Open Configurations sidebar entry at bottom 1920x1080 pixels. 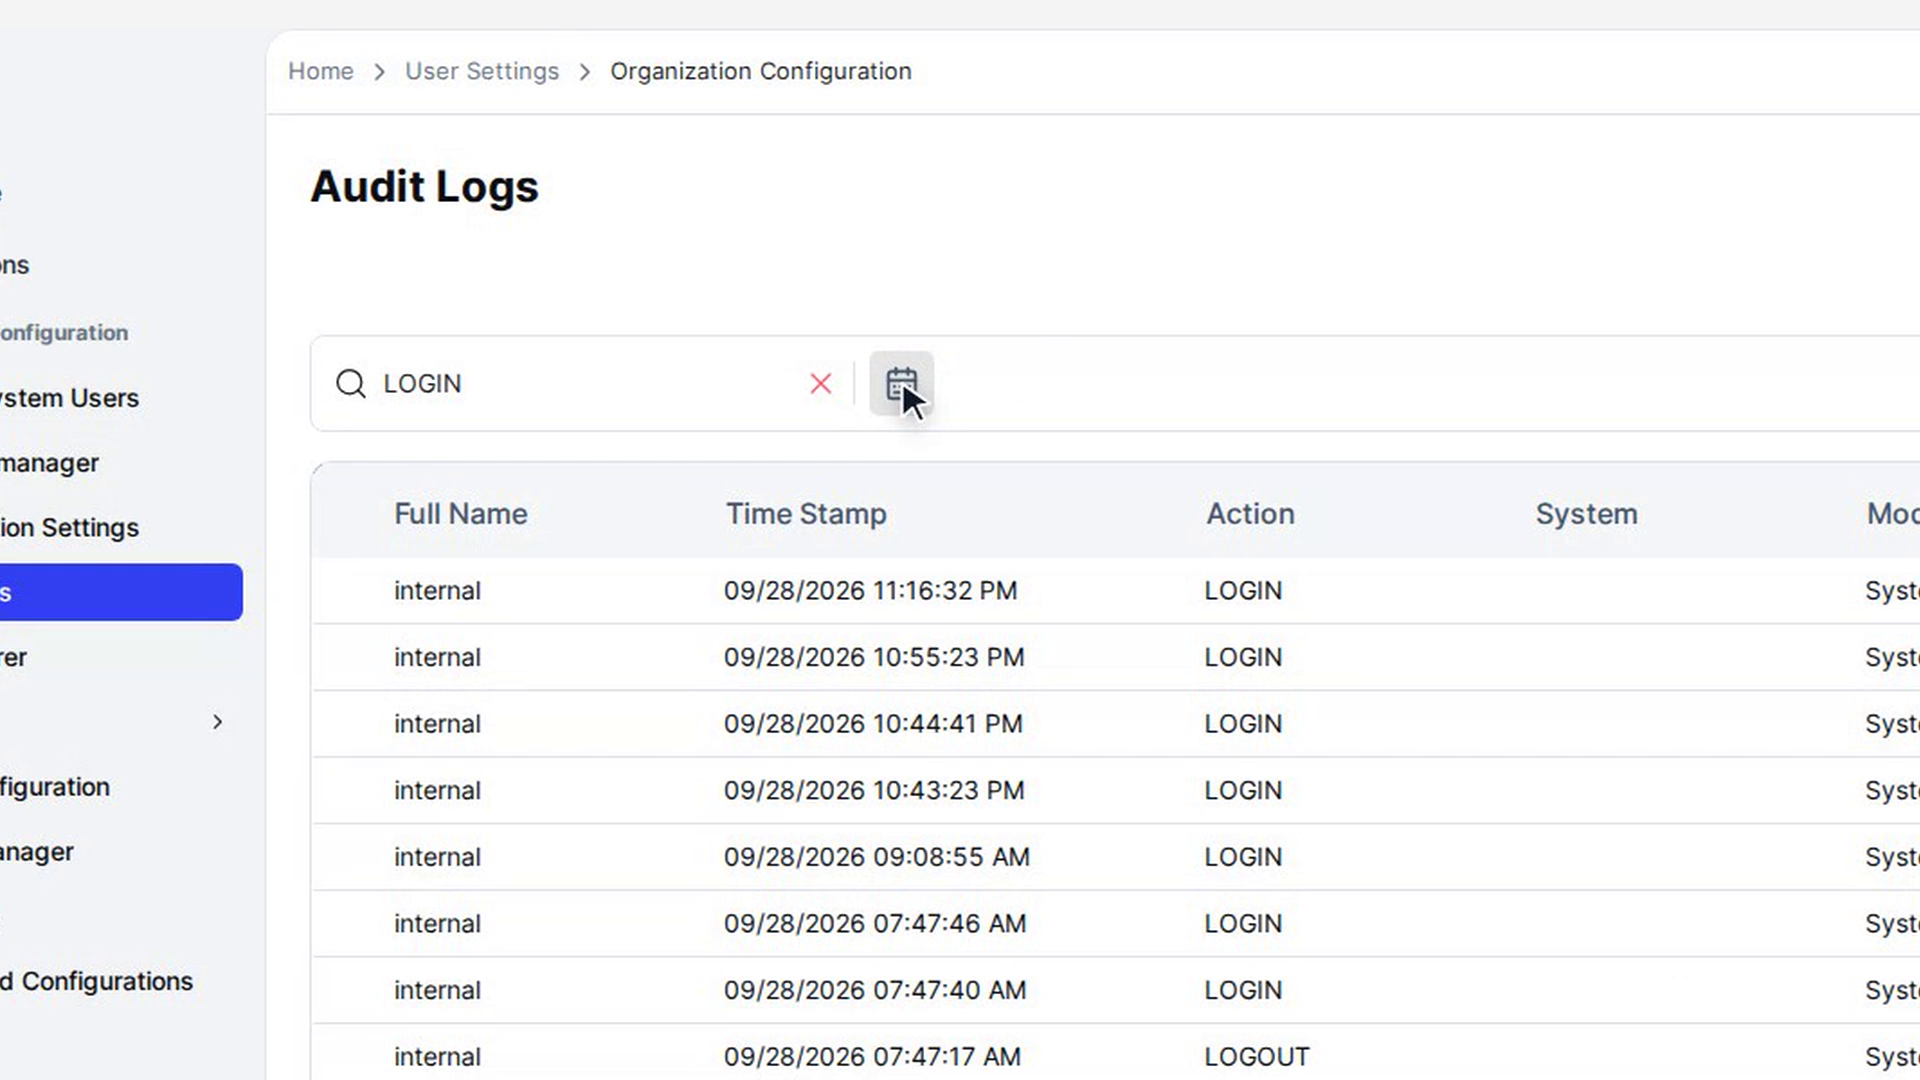(97, 981)
